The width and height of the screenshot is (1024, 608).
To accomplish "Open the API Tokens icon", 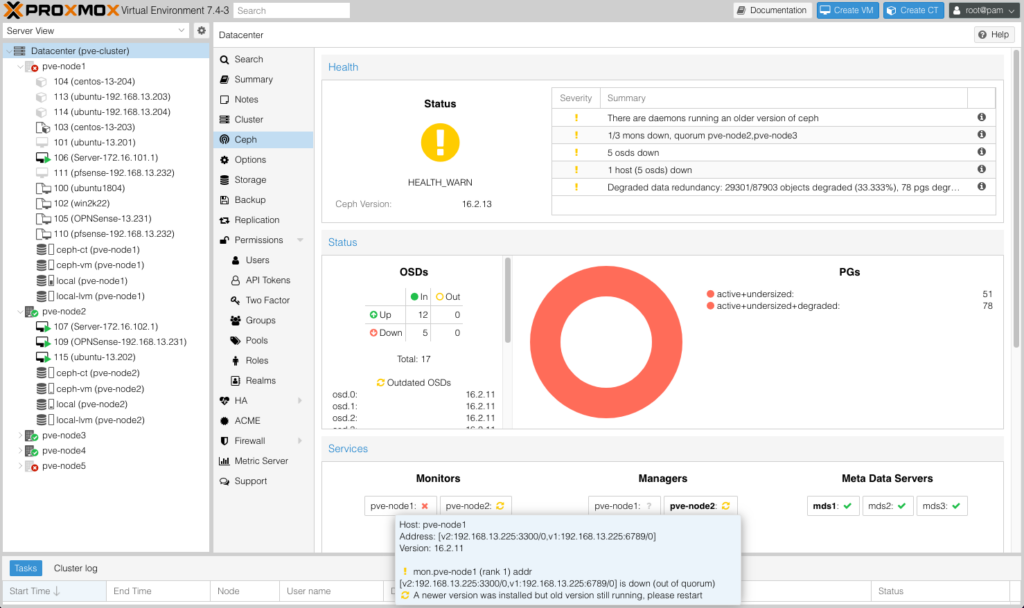I will point(235,280).
